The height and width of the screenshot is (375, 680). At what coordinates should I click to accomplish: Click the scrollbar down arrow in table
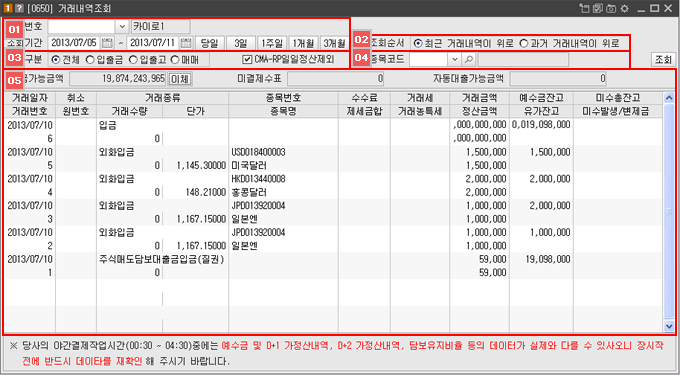click(669, 326)
